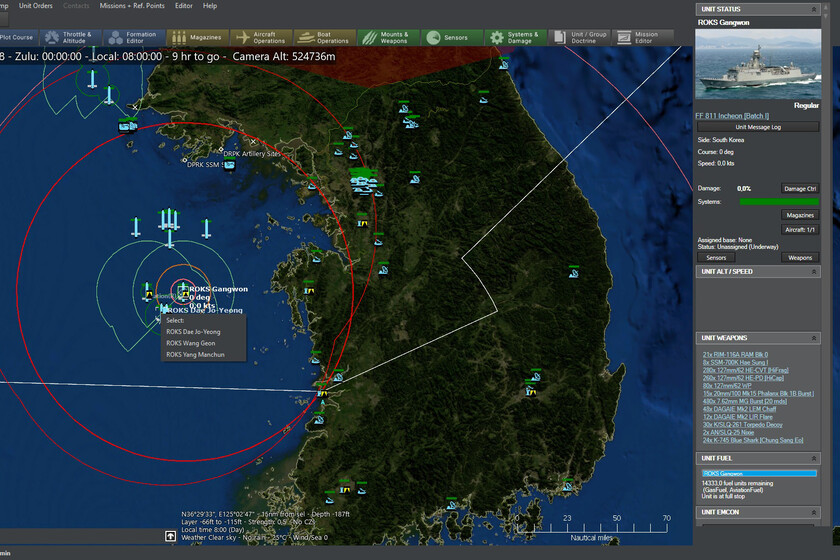Click the Mounts & Weapons toolbar button
Screen dimensions: 840x560
coord(386,37)
